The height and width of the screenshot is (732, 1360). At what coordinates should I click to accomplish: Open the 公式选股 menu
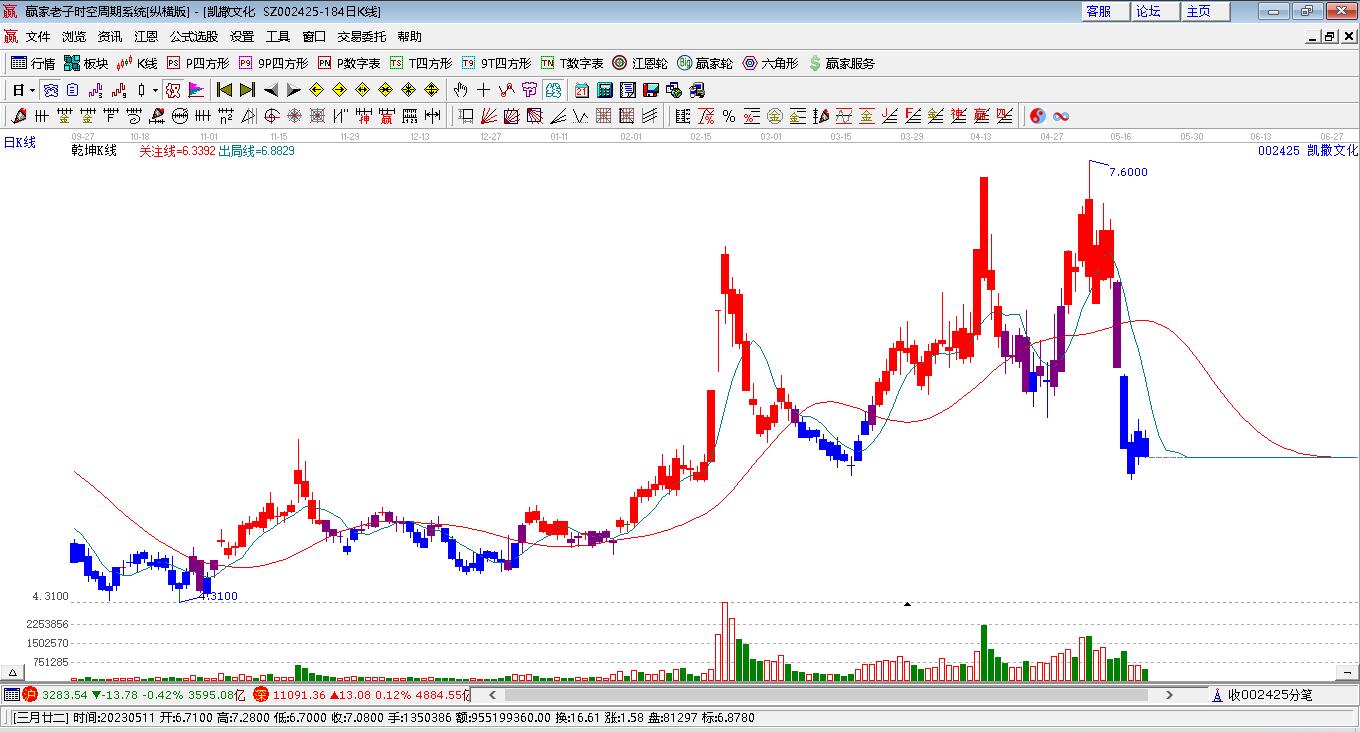[x=194, y=37]
